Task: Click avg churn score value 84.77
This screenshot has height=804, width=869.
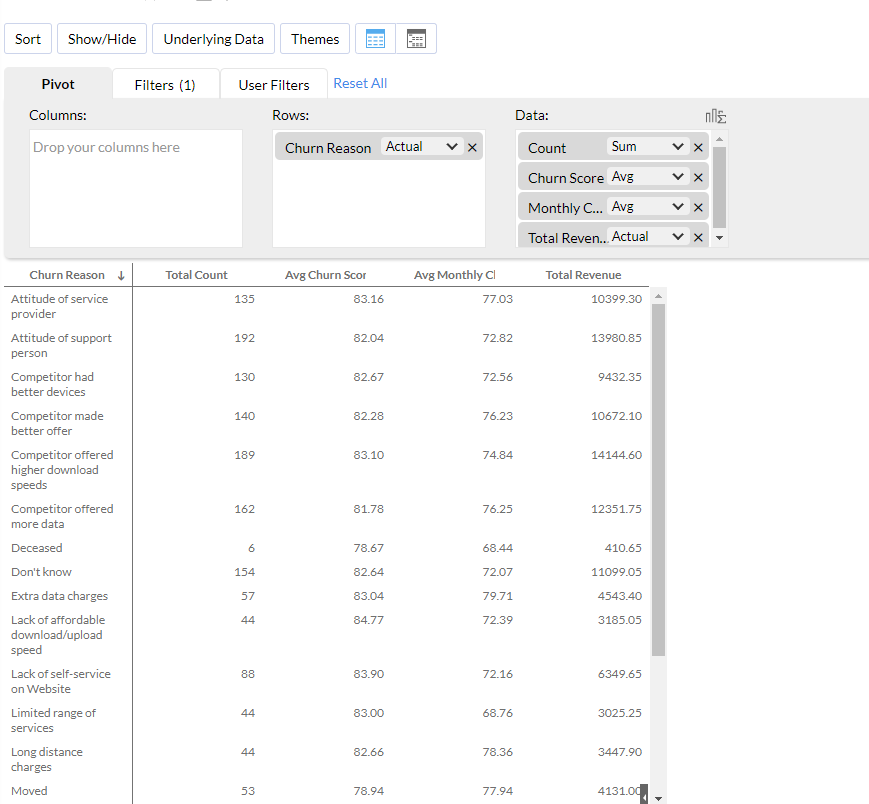Action: pos(369,620)
